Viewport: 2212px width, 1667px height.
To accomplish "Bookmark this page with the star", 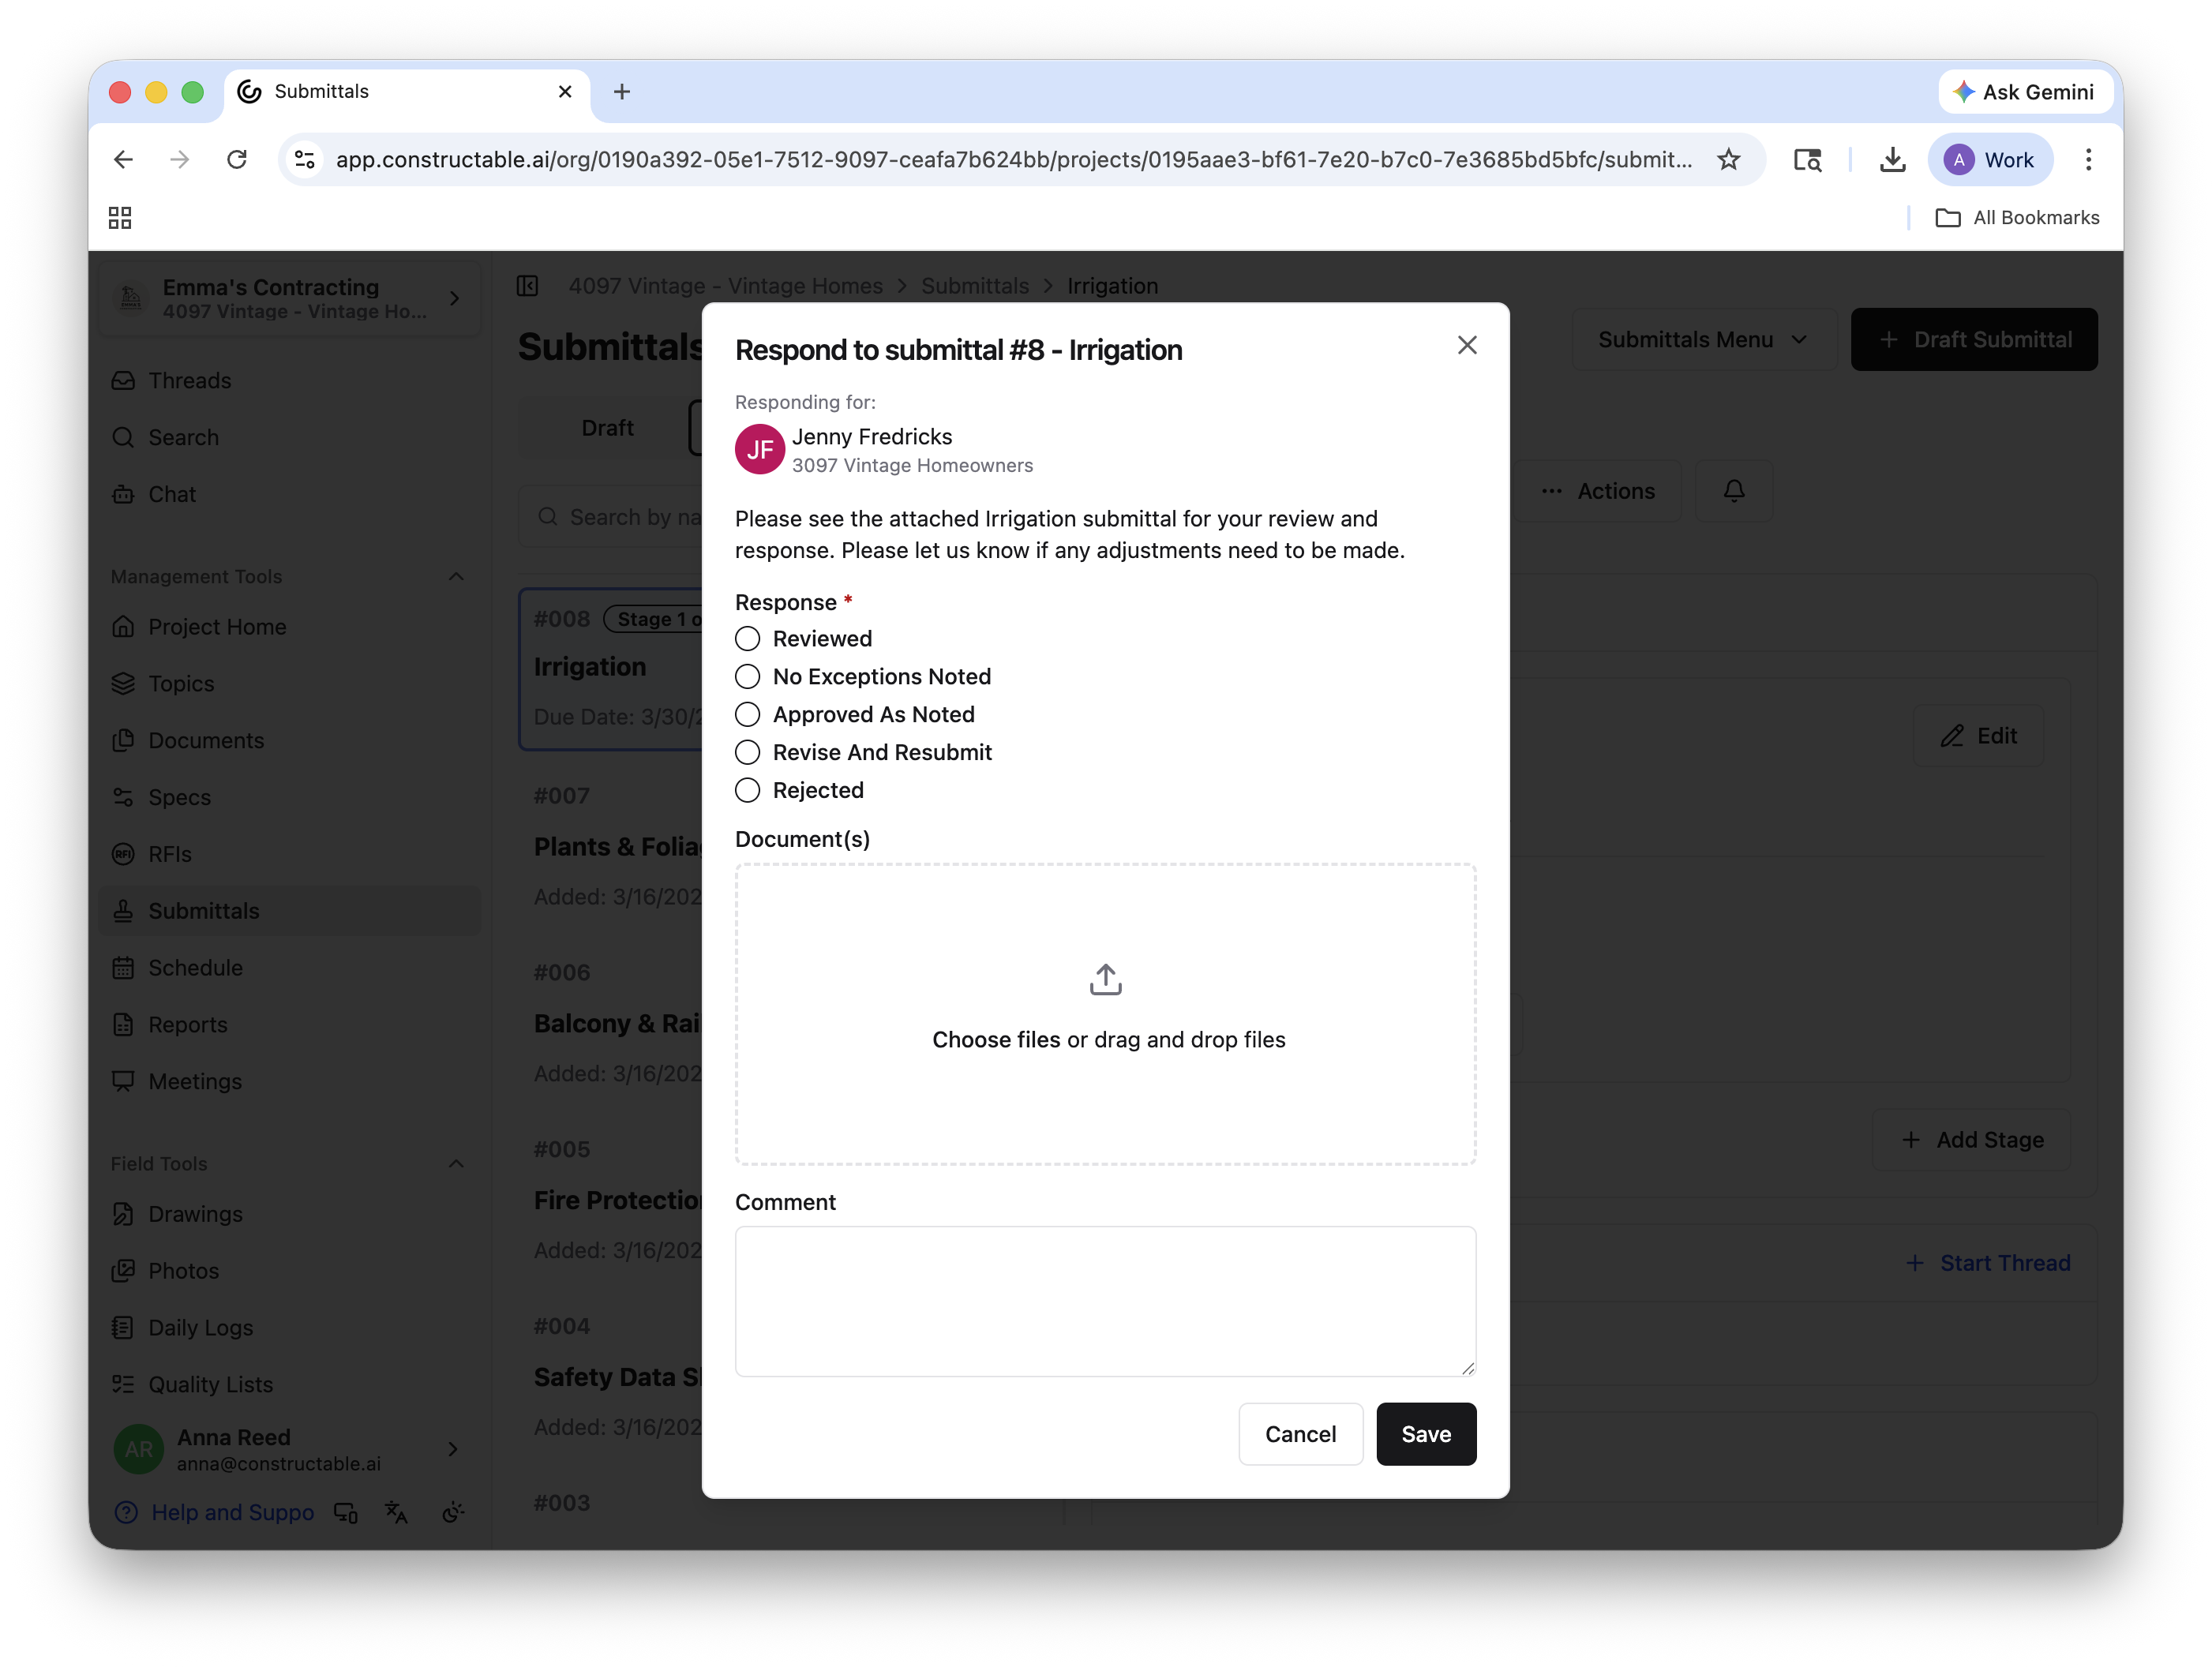I will pos(1728,160).
